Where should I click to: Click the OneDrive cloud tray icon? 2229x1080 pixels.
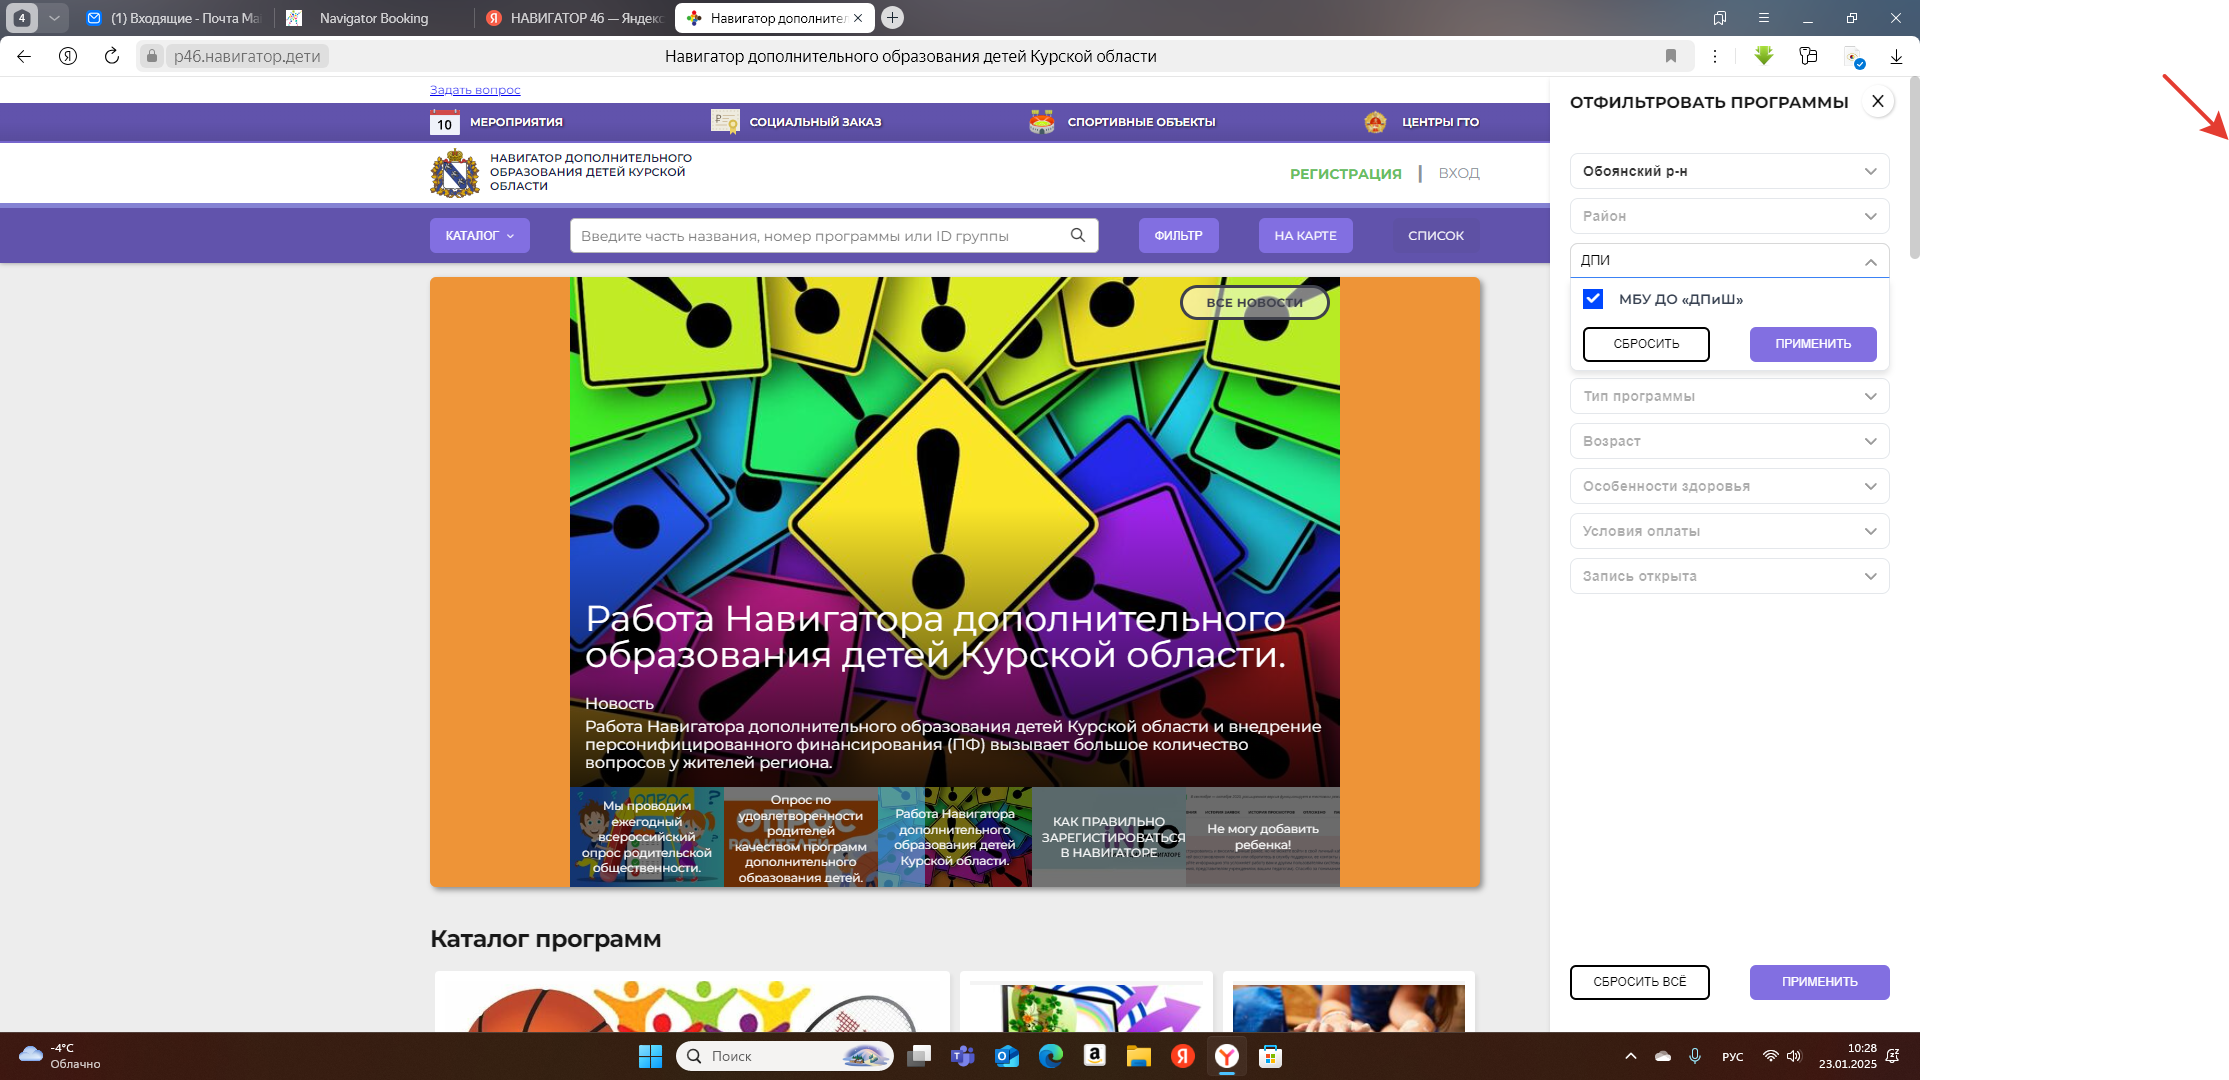(1663, 1056)
